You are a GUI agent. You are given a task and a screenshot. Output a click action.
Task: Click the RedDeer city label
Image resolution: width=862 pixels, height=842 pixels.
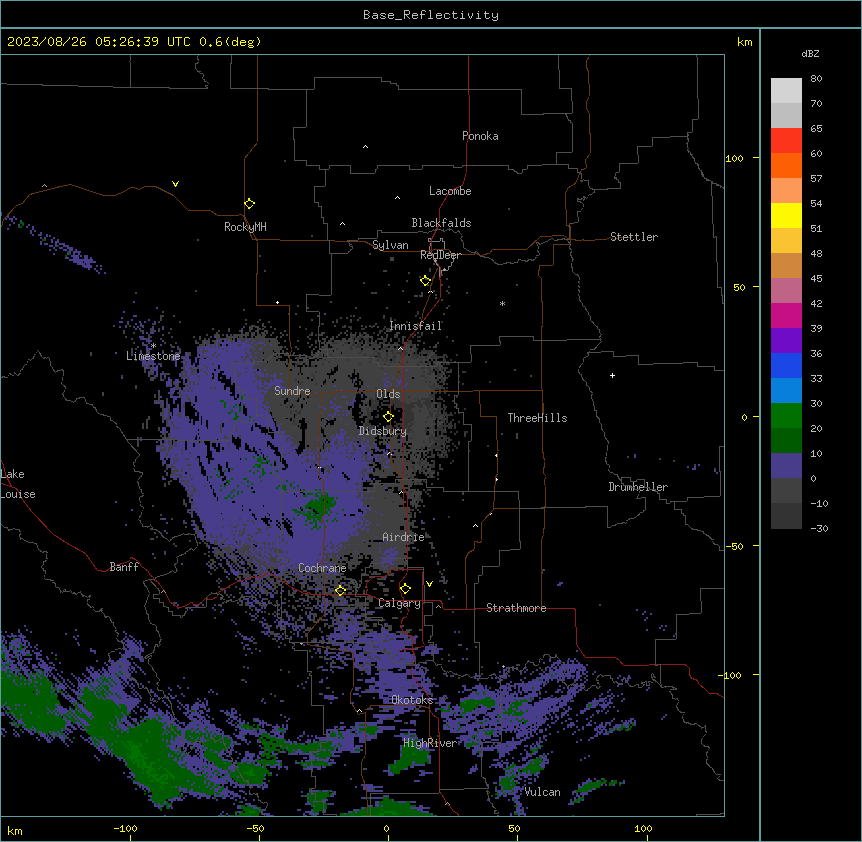[x=440, y=255]
